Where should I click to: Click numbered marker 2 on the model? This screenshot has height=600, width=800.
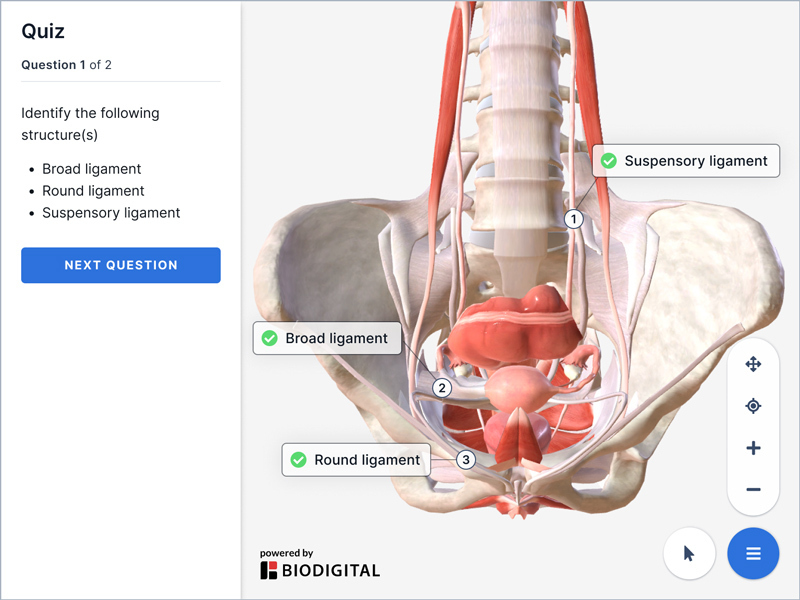442,387
